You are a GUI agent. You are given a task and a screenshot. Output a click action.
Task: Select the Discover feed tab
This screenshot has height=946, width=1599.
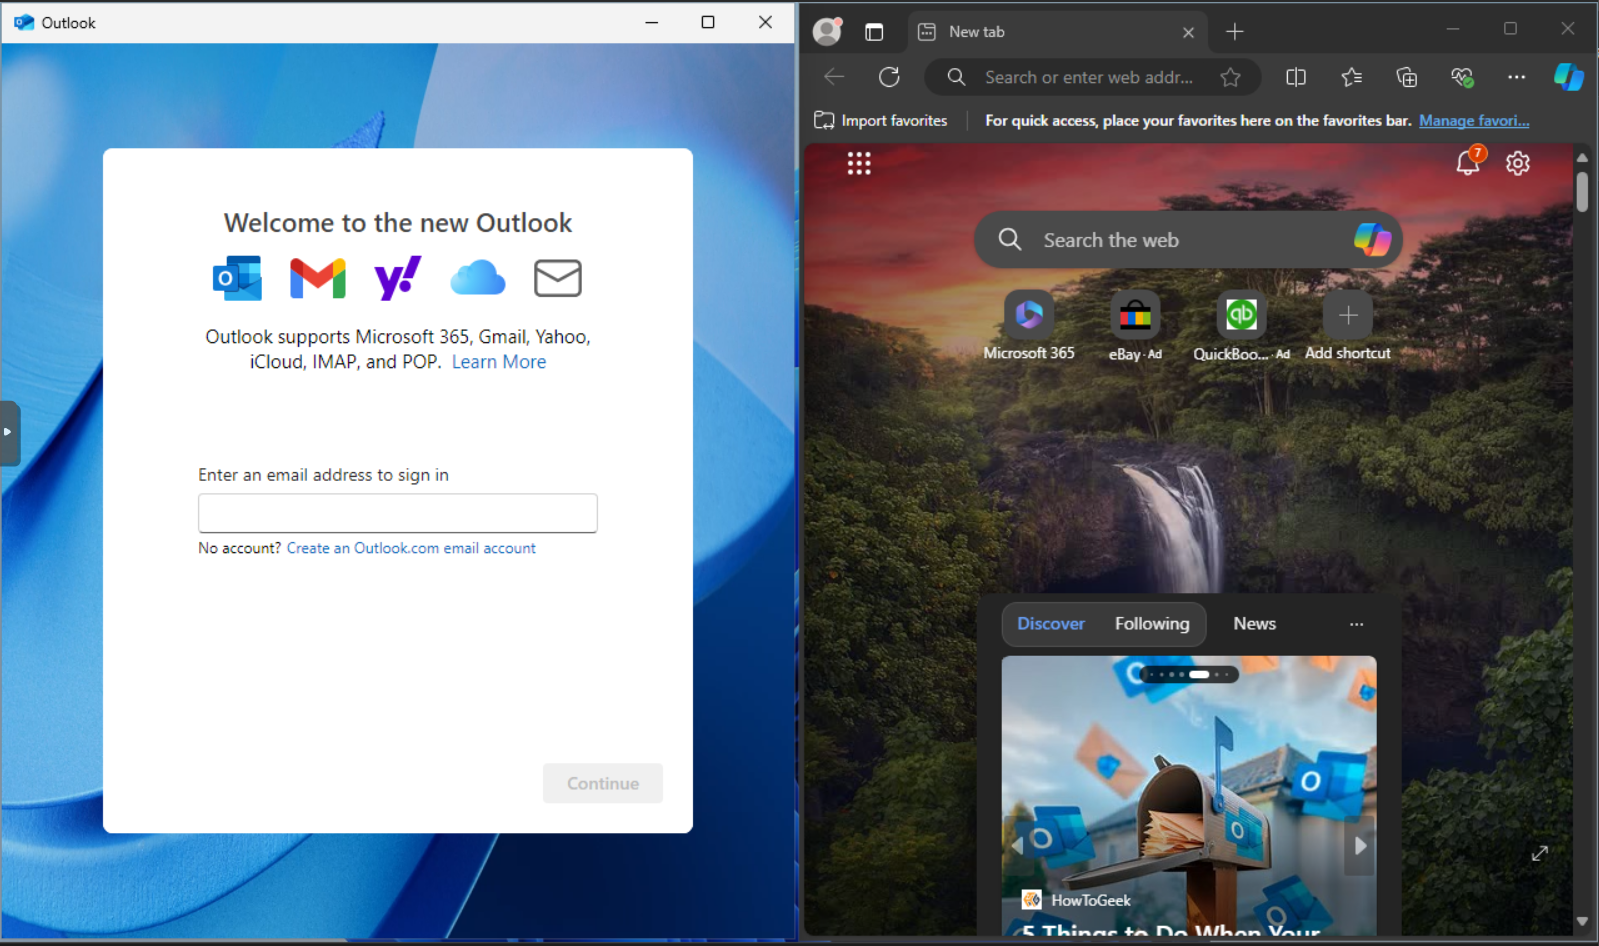(1051, 624)
